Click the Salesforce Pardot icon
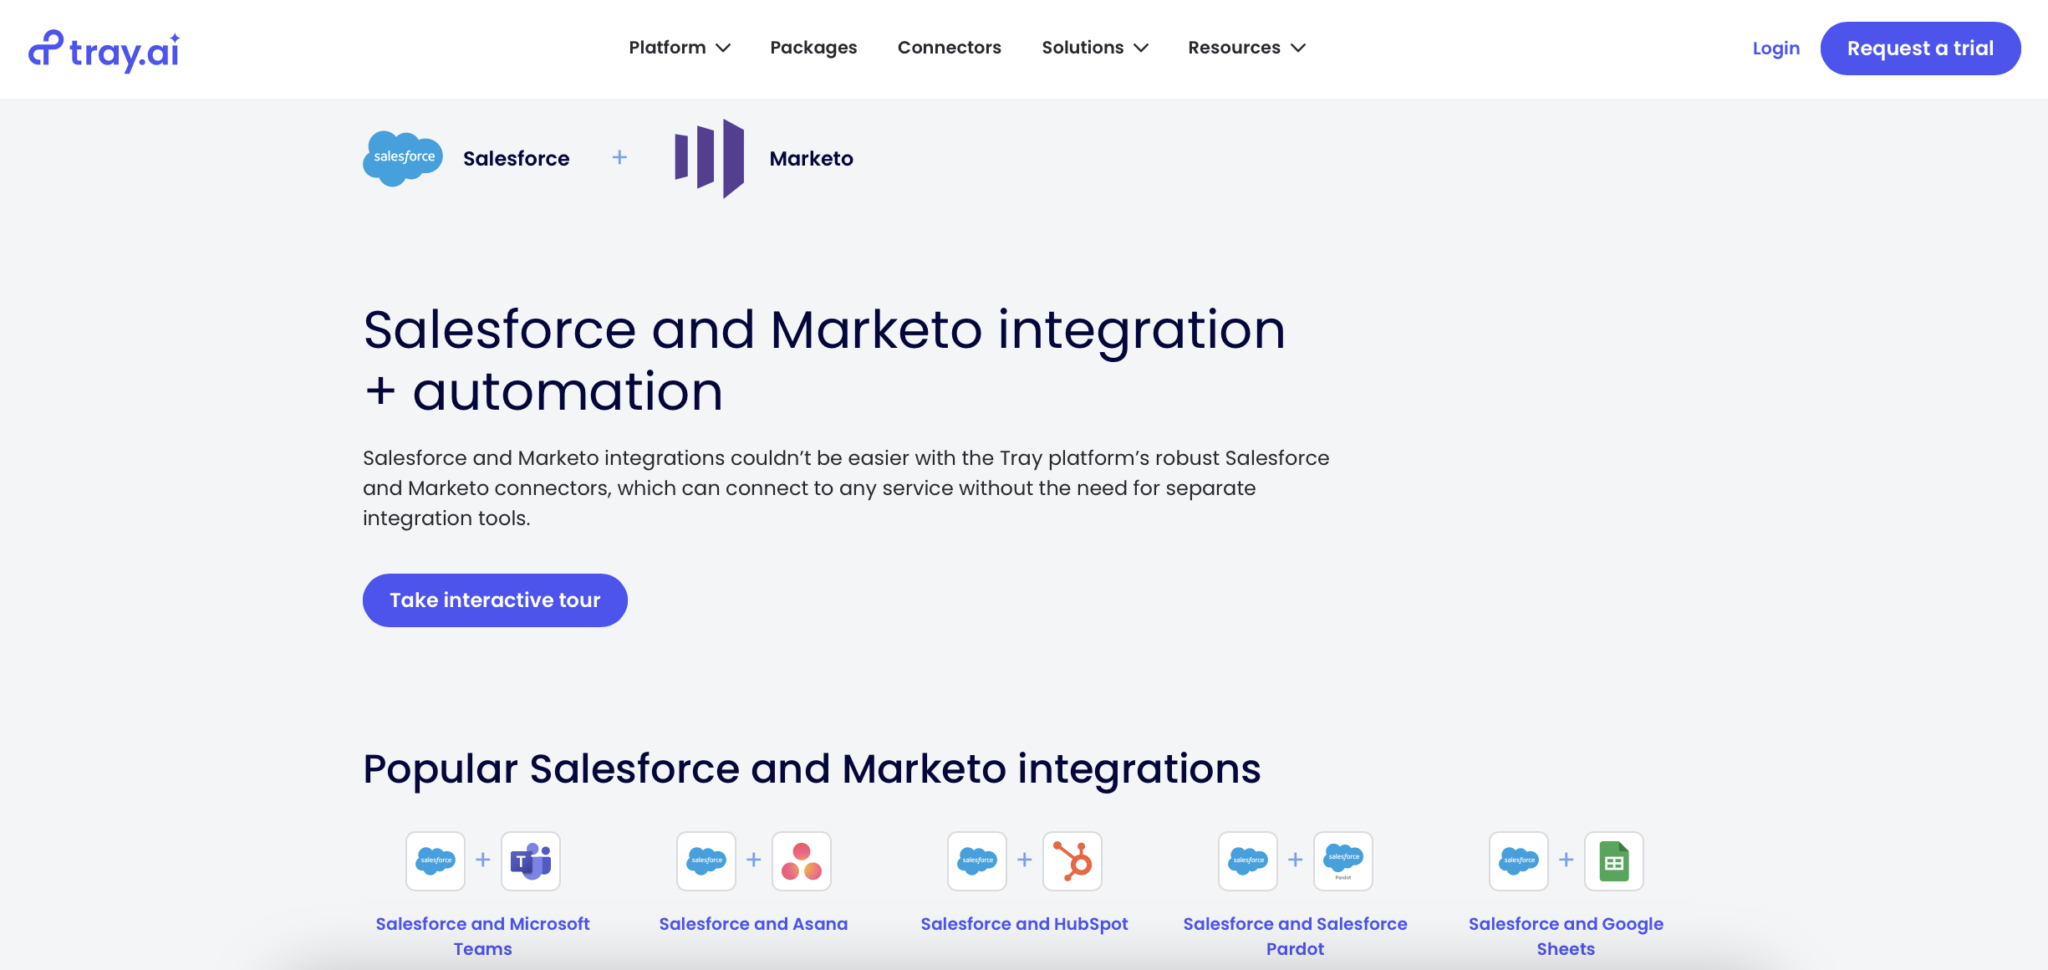2048x970 pixels. (x=1342, y=860)
